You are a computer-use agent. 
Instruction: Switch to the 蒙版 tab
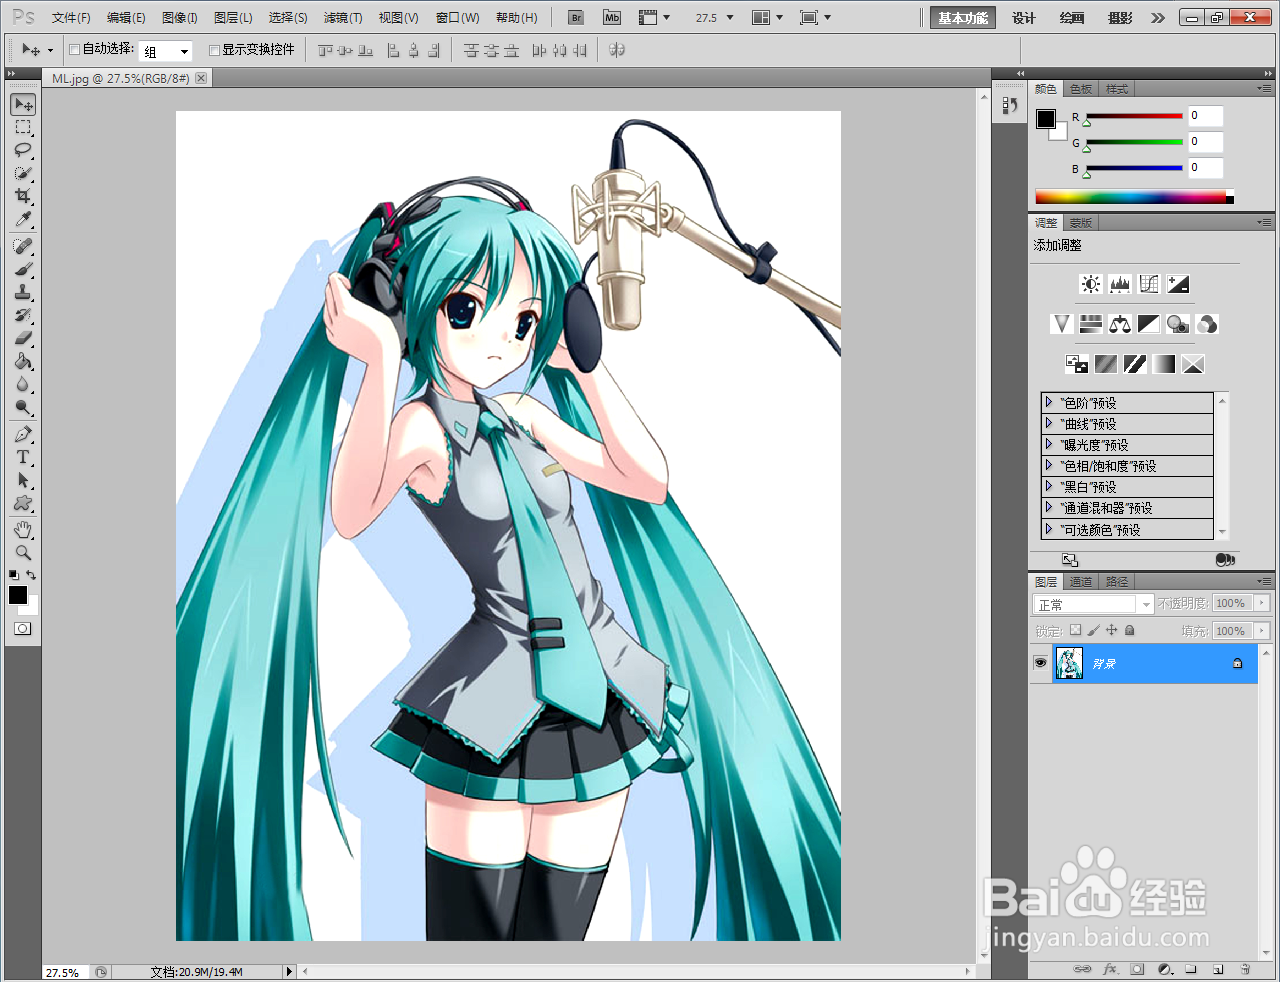pyautogui.click(x=1080, y=223)
